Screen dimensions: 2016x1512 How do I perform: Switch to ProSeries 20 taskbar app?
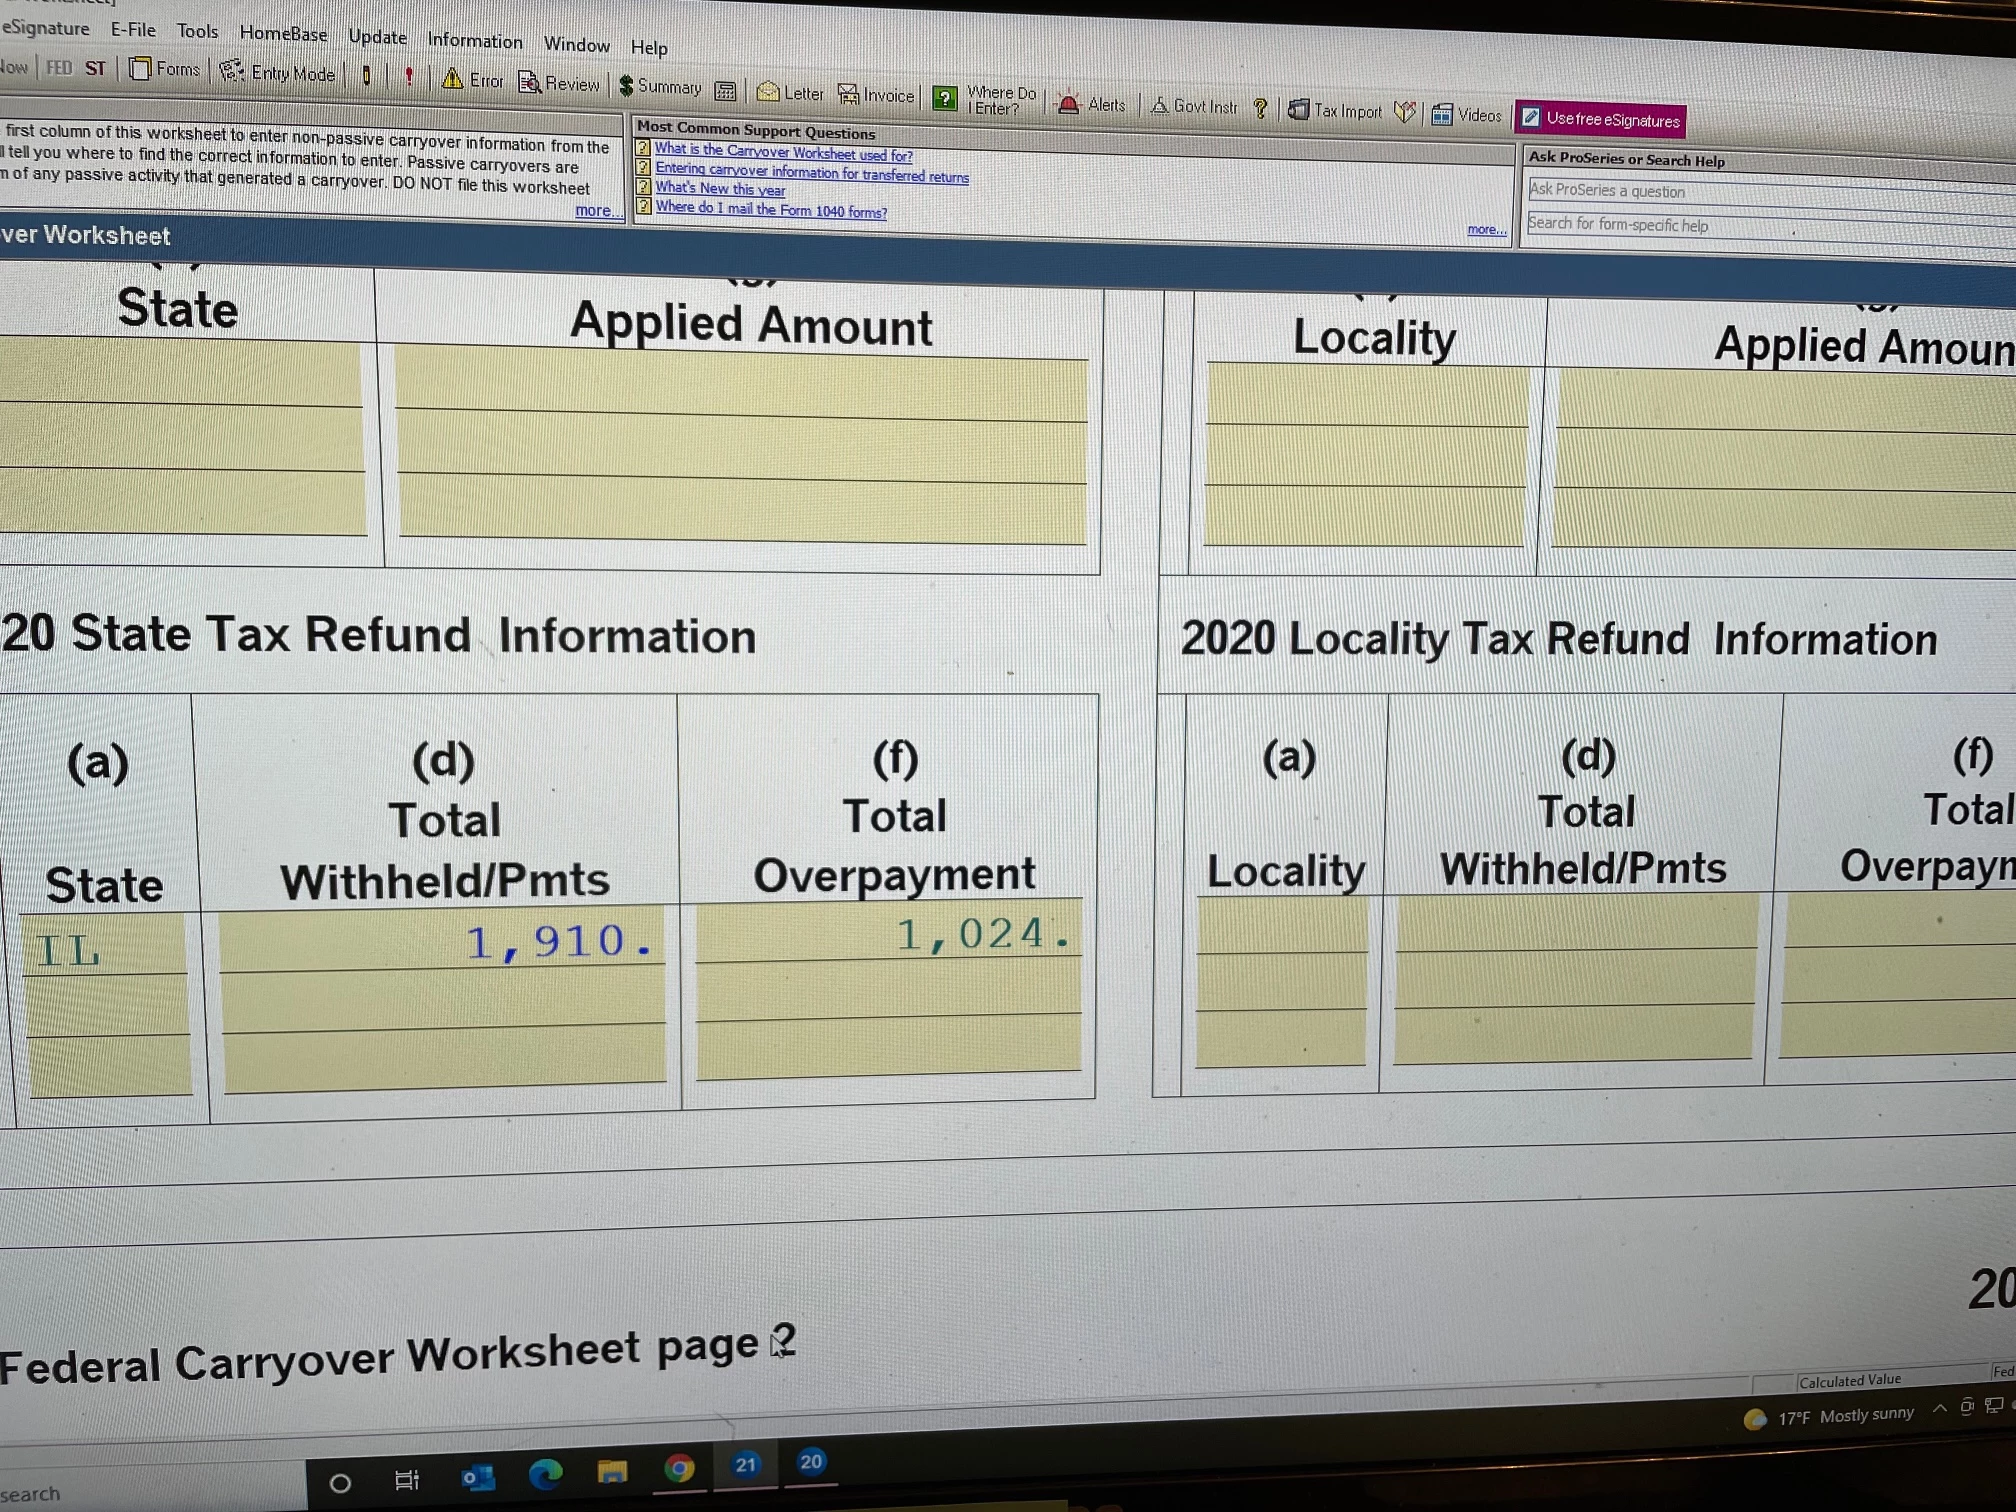click(811, 1462)
